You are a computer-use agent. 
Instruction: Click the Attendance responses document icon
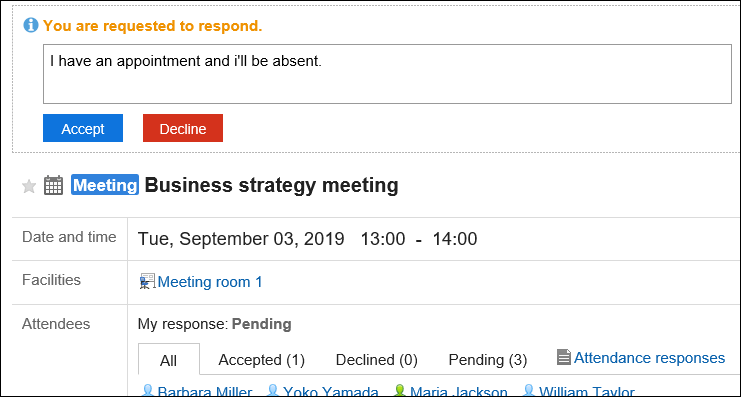(564, 357)
